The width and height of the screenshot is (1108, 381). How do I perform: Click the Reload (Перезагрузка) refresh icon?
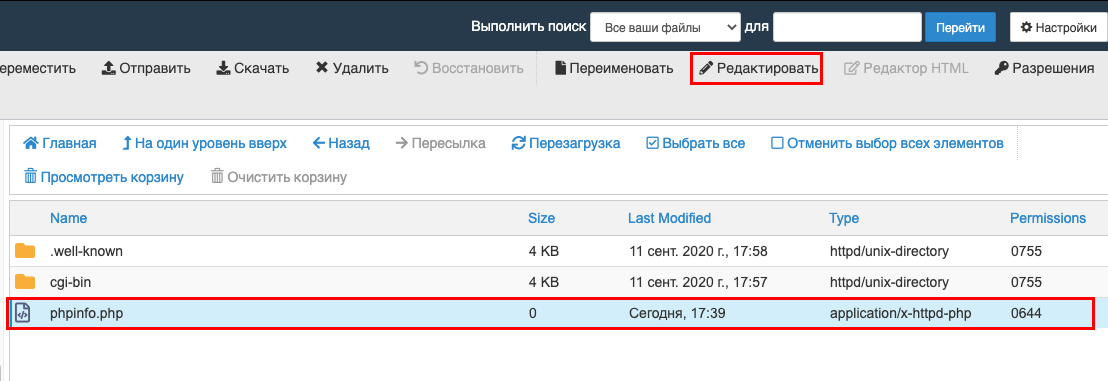tap(519, 143)
